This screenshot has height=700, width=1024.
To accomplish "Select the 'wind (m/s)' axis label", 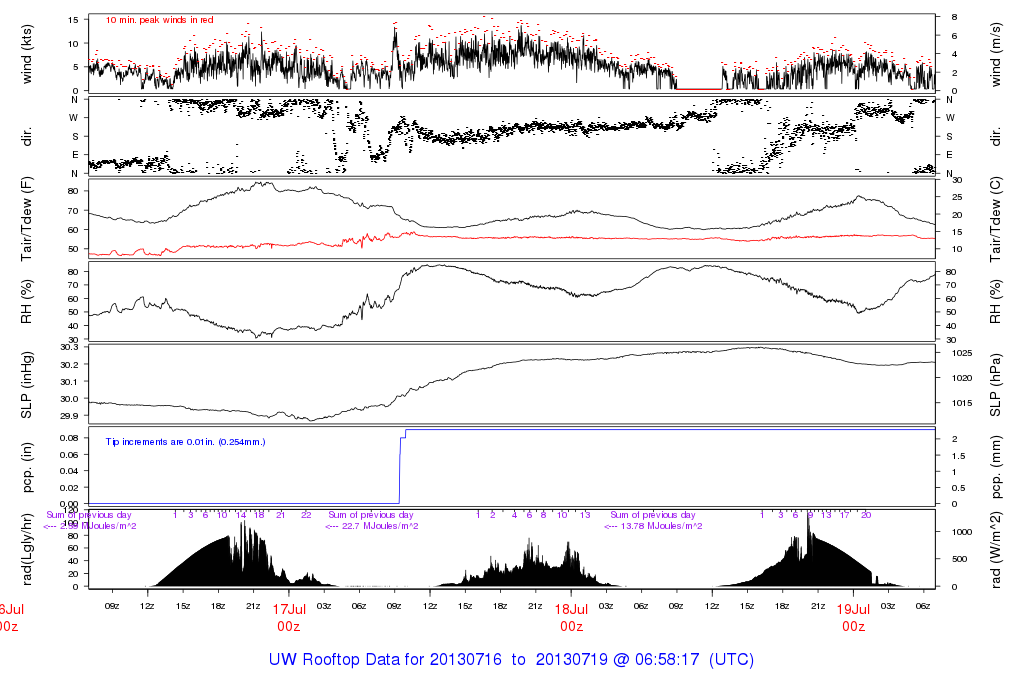I will pos(995,54).
